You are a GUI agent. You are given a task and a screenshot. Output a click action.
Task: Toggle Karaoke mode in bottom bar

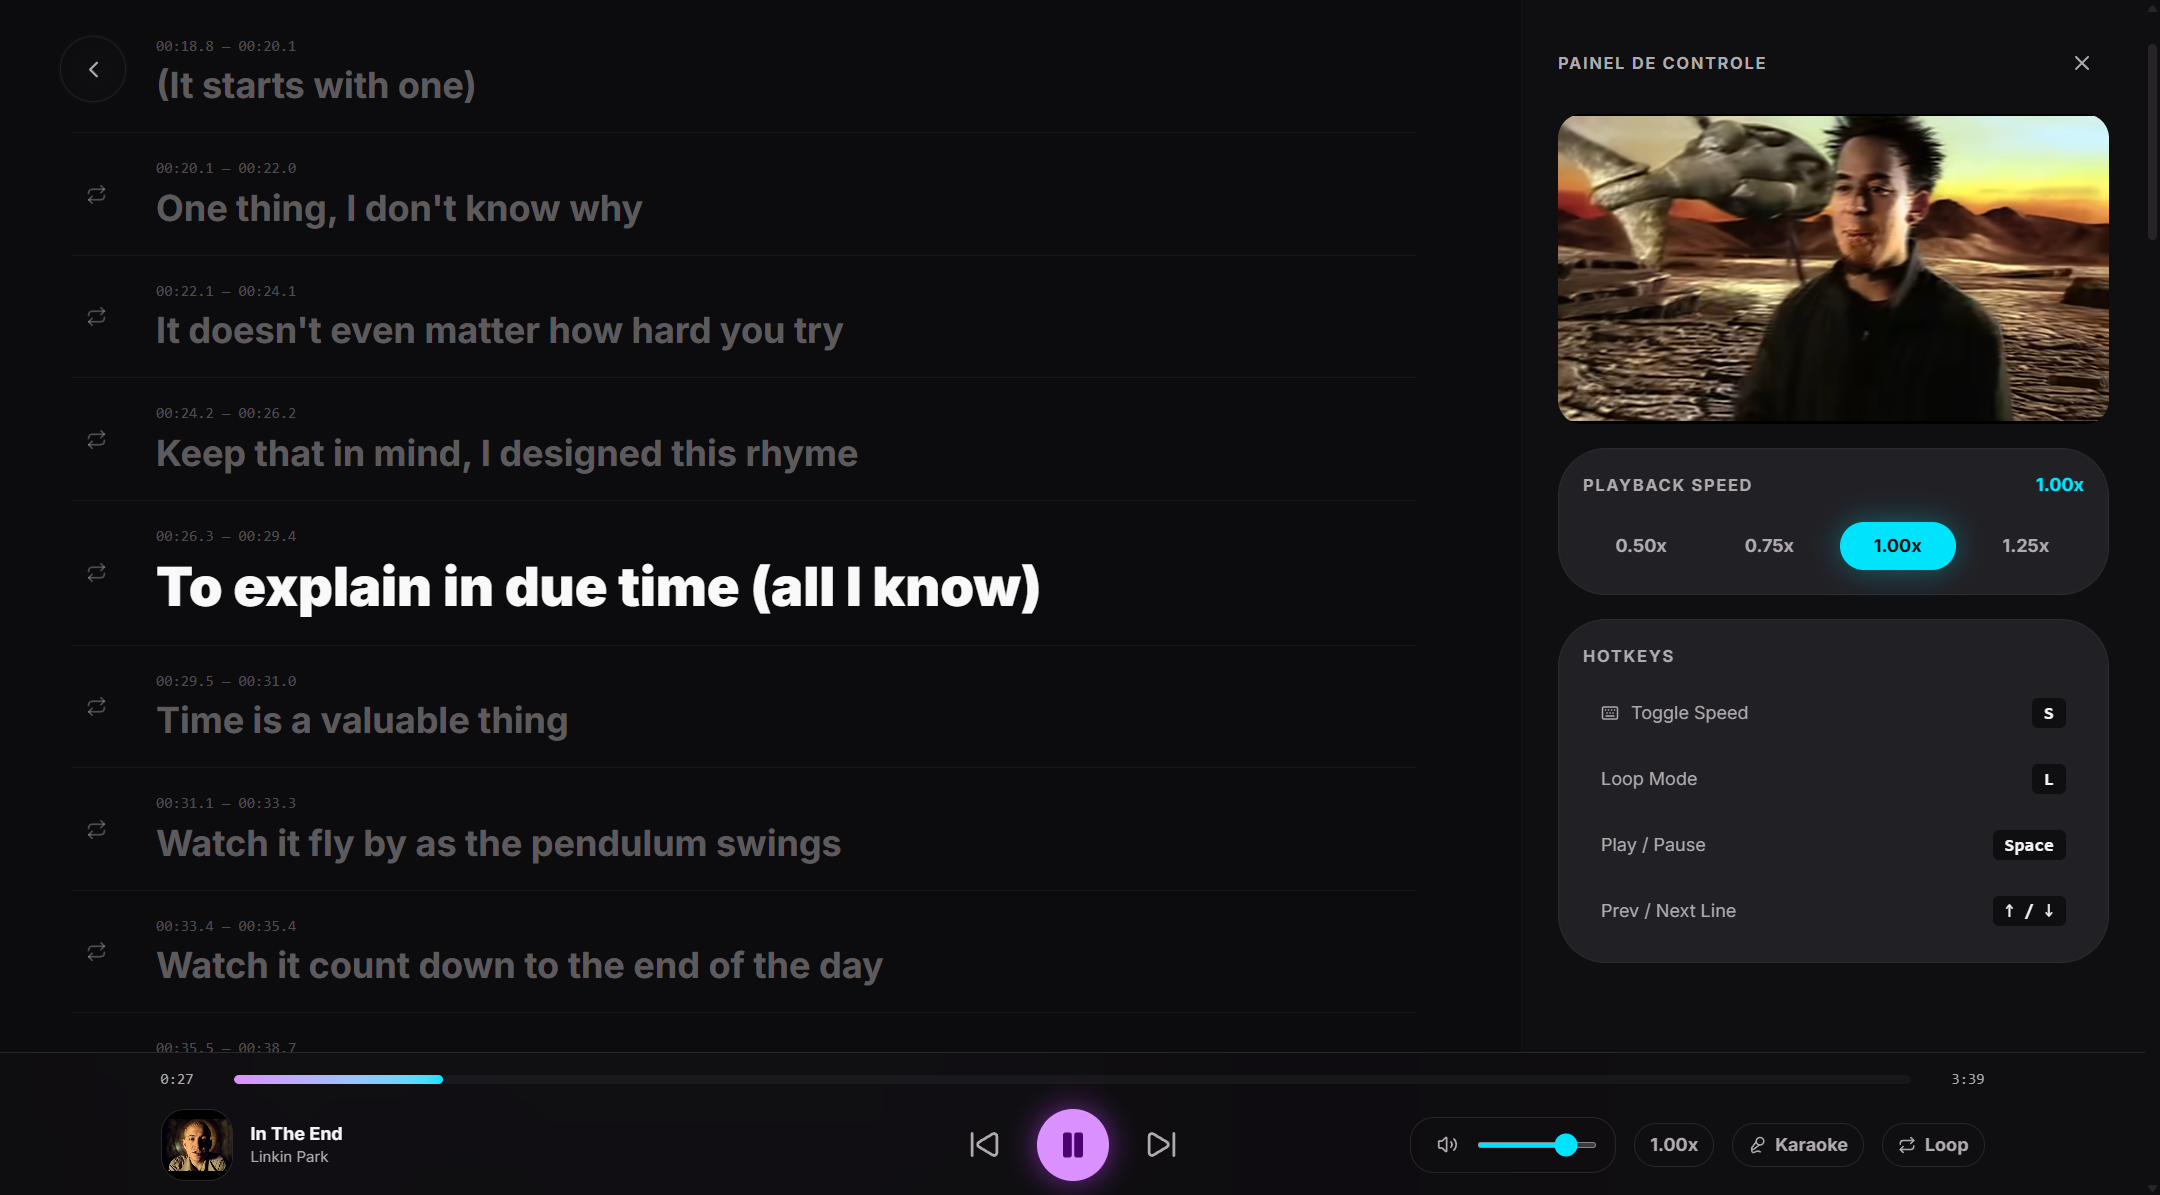click(1798, 1144)
